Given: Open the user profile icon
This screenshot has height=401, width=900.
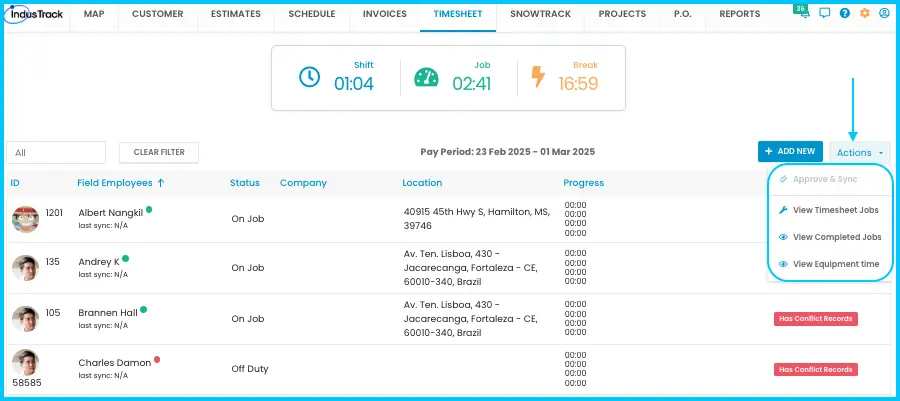Looking at the screenshot, I should click(884, 13).
